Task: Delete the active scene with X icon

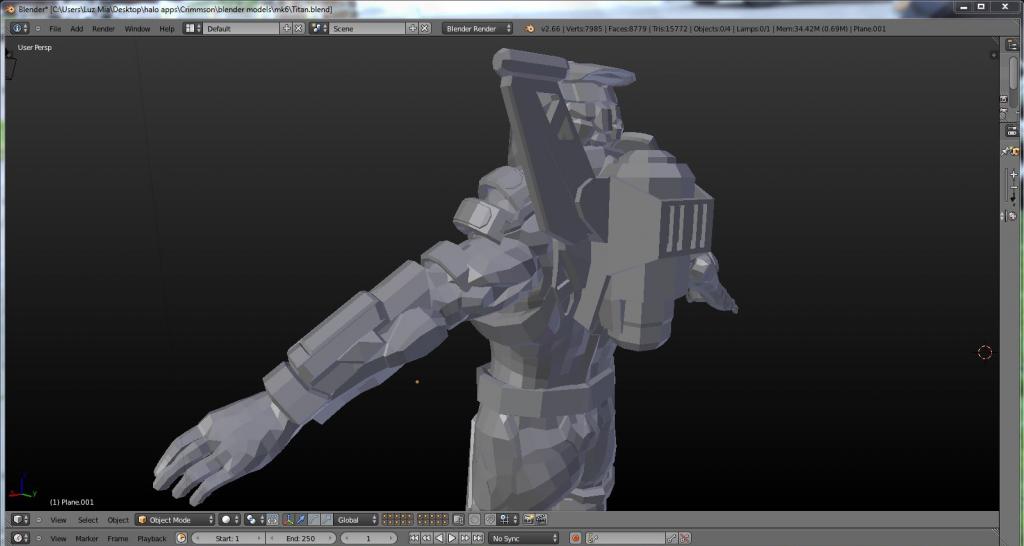Action: [424, 29]
